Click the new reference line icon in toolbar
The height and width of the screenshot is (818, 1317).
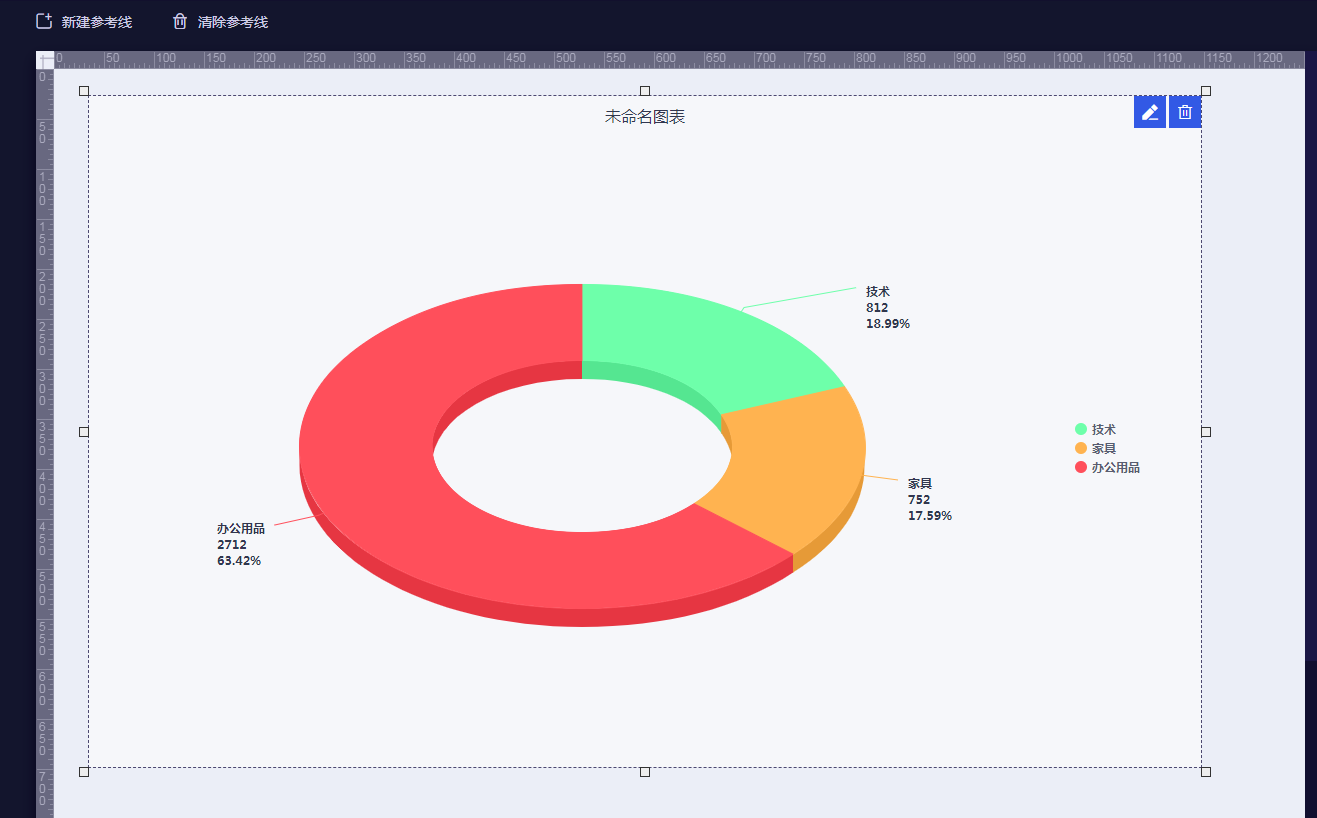point(43,20)
